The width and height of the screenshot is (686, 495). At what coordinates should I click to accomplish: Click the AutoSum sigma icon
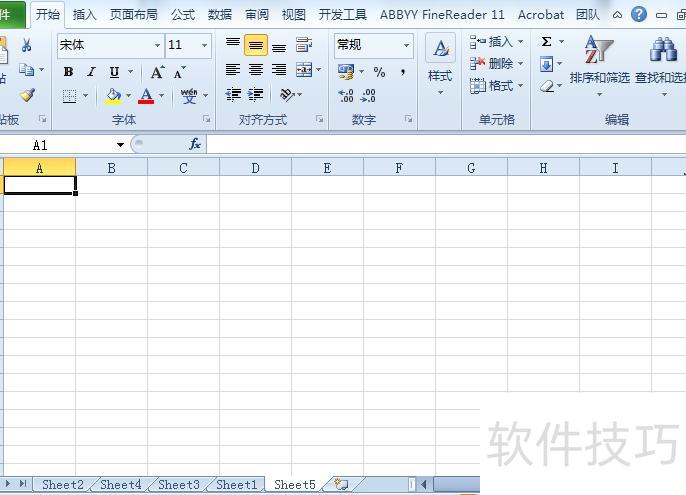tap(546, 42)
